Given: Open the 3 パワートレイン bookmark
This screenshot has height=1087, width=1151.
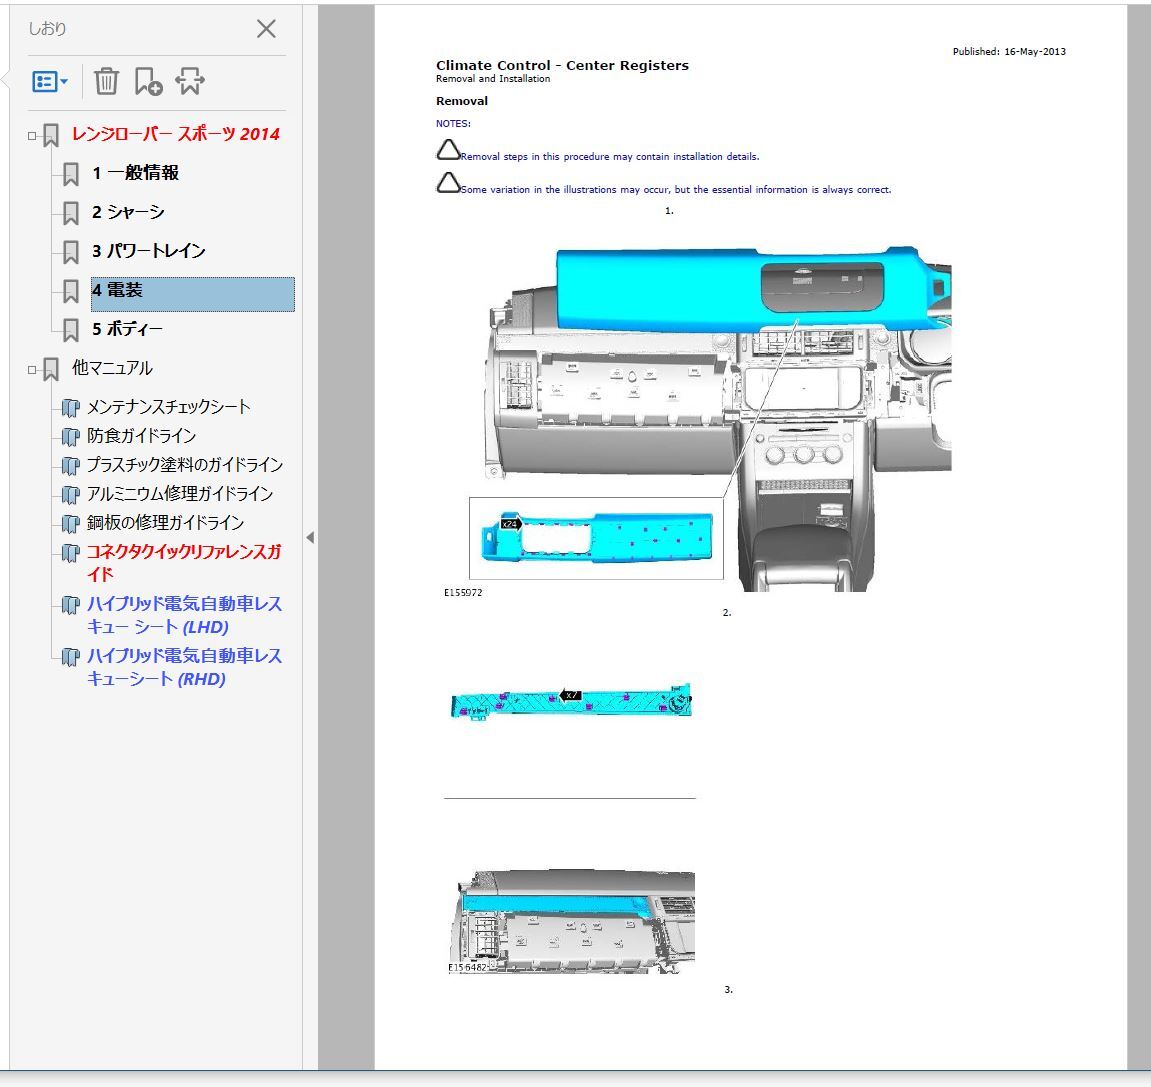Looking at the screenshot, I should click(x=149, y=251).
